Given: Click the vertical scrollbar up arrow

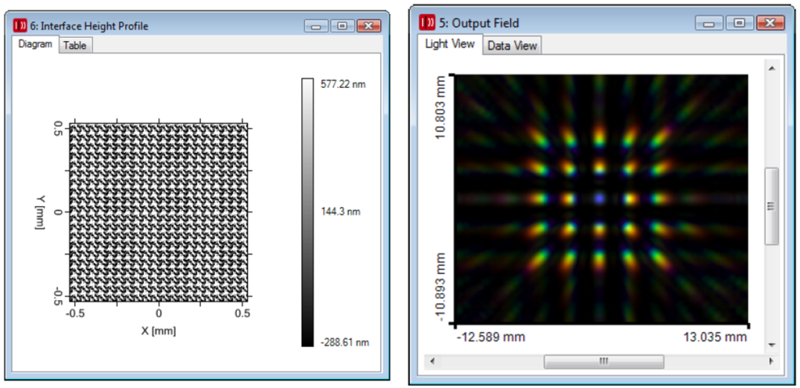Looking at the screenshot, I should point(771,68).
